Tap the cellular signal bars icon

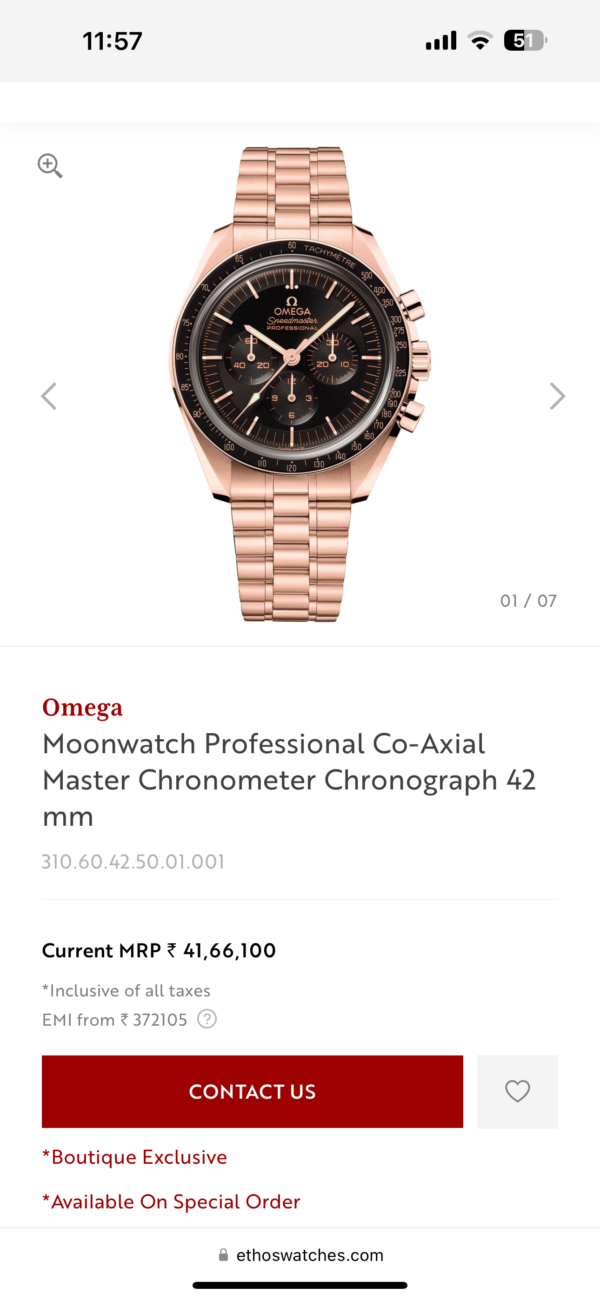click(x=440, y=40)
